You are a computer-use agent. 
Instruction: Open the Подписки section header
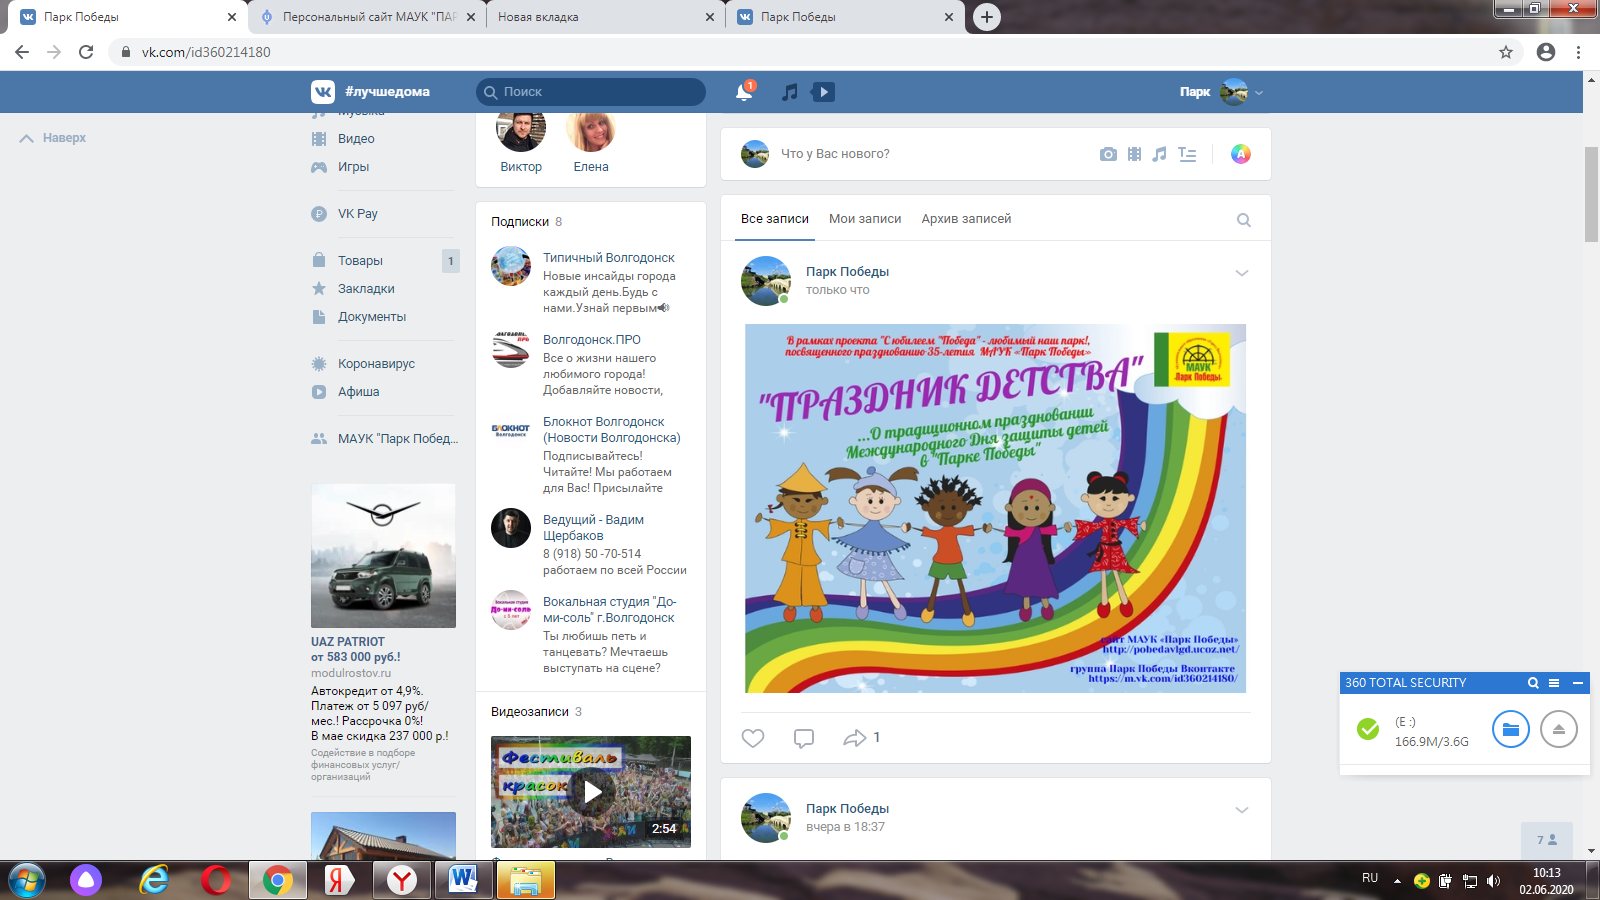[520, 222]
